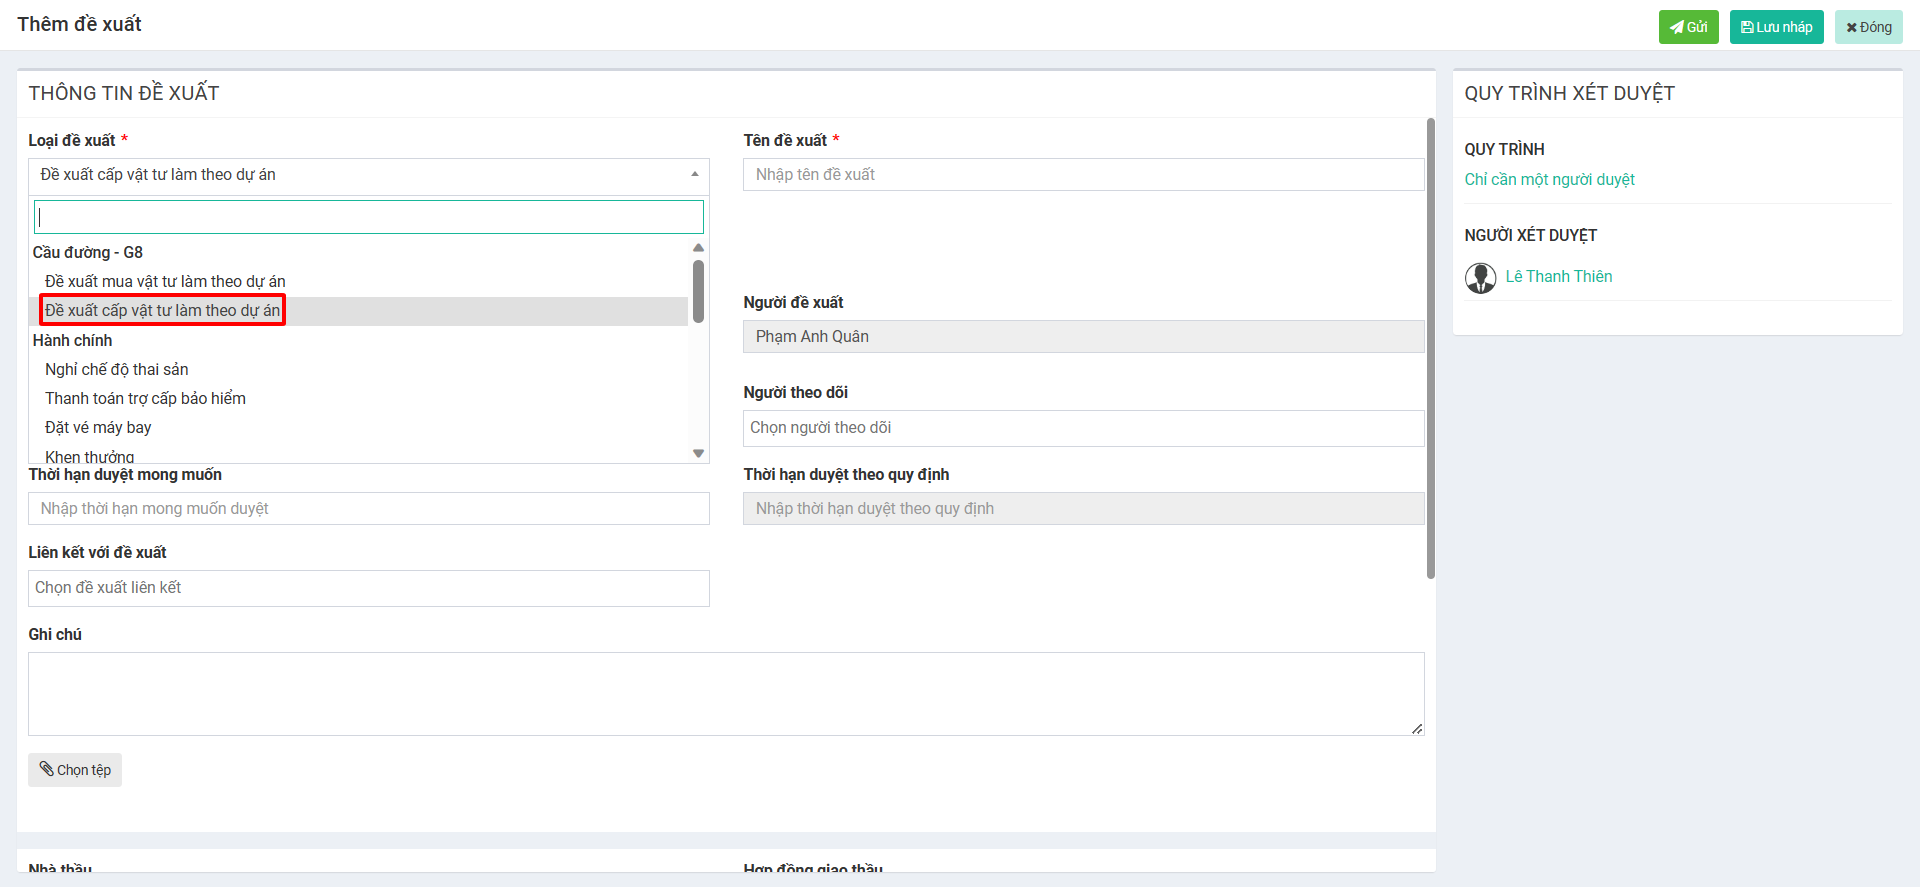Open Chỉ cần một người duyệt link

pos(1549,180)
